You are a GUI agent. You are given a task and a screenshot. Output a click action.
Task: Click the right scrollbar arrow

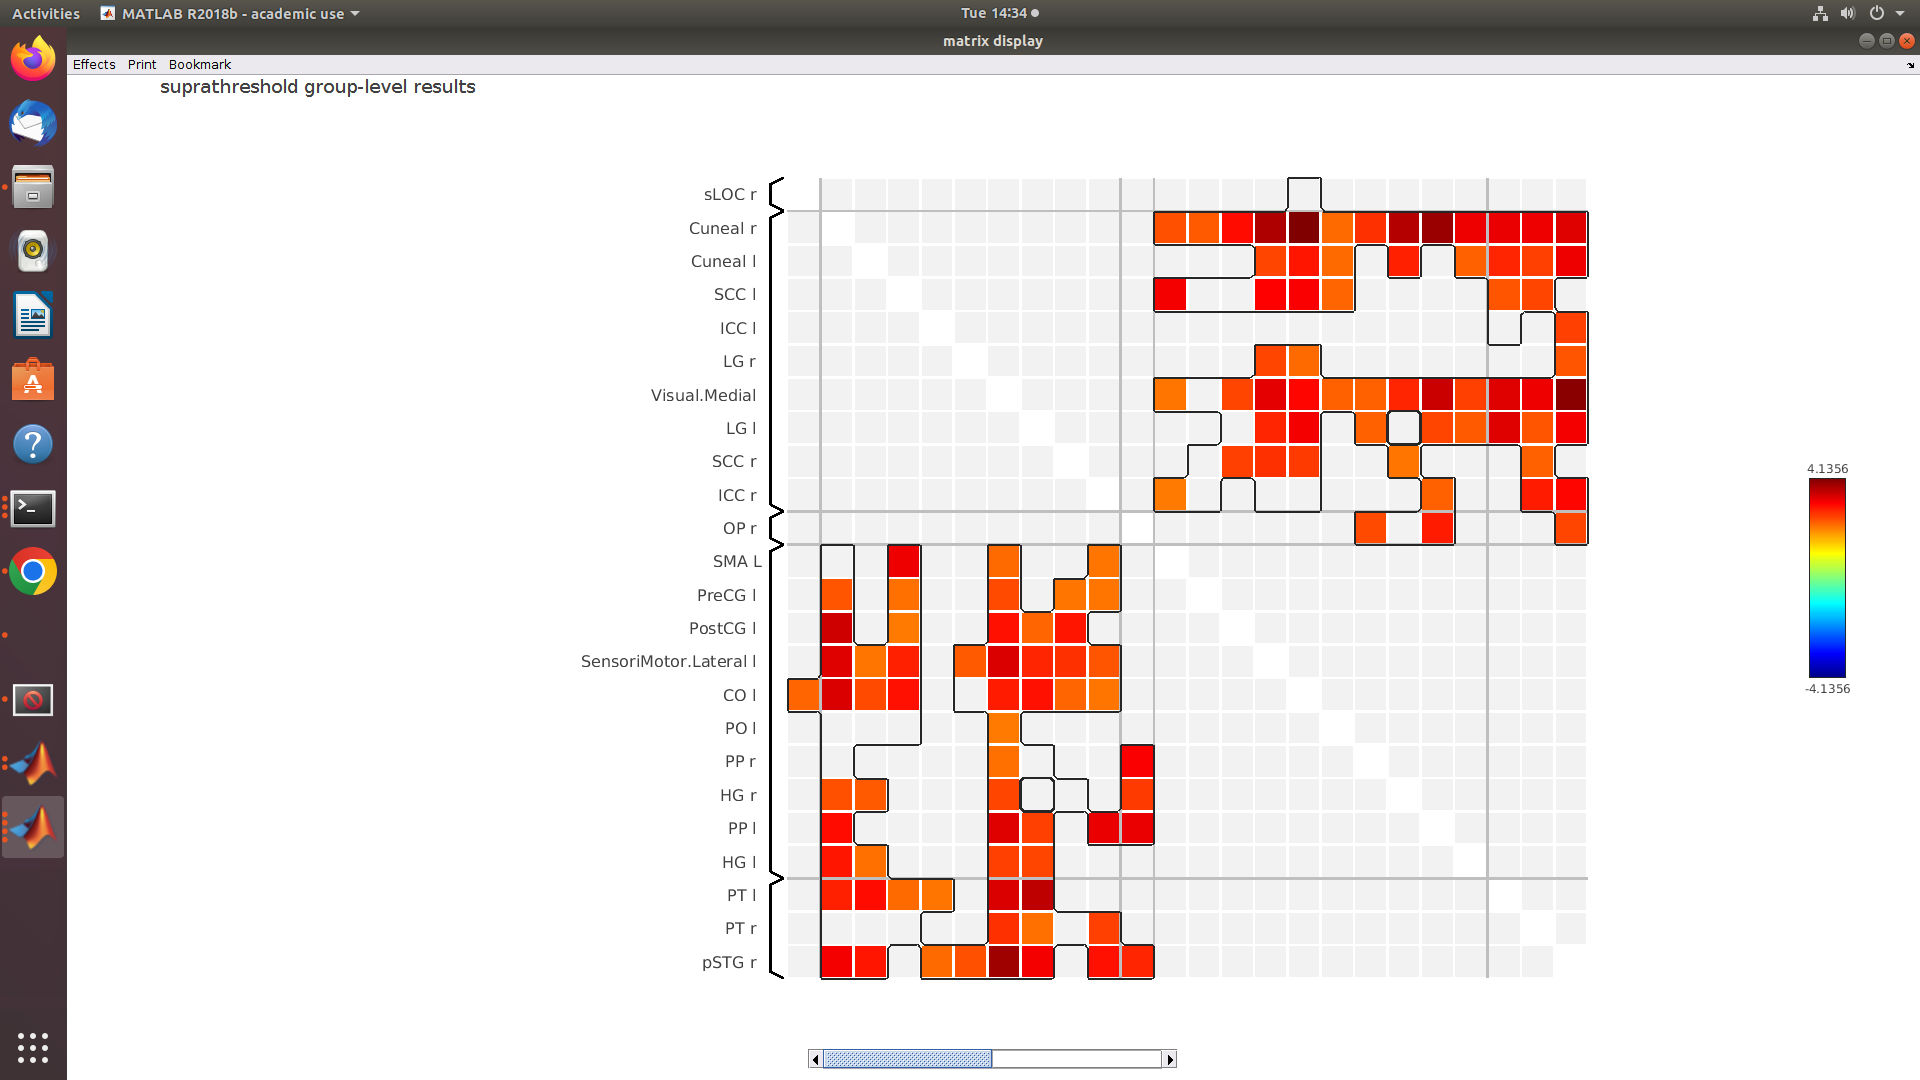1169,1059
